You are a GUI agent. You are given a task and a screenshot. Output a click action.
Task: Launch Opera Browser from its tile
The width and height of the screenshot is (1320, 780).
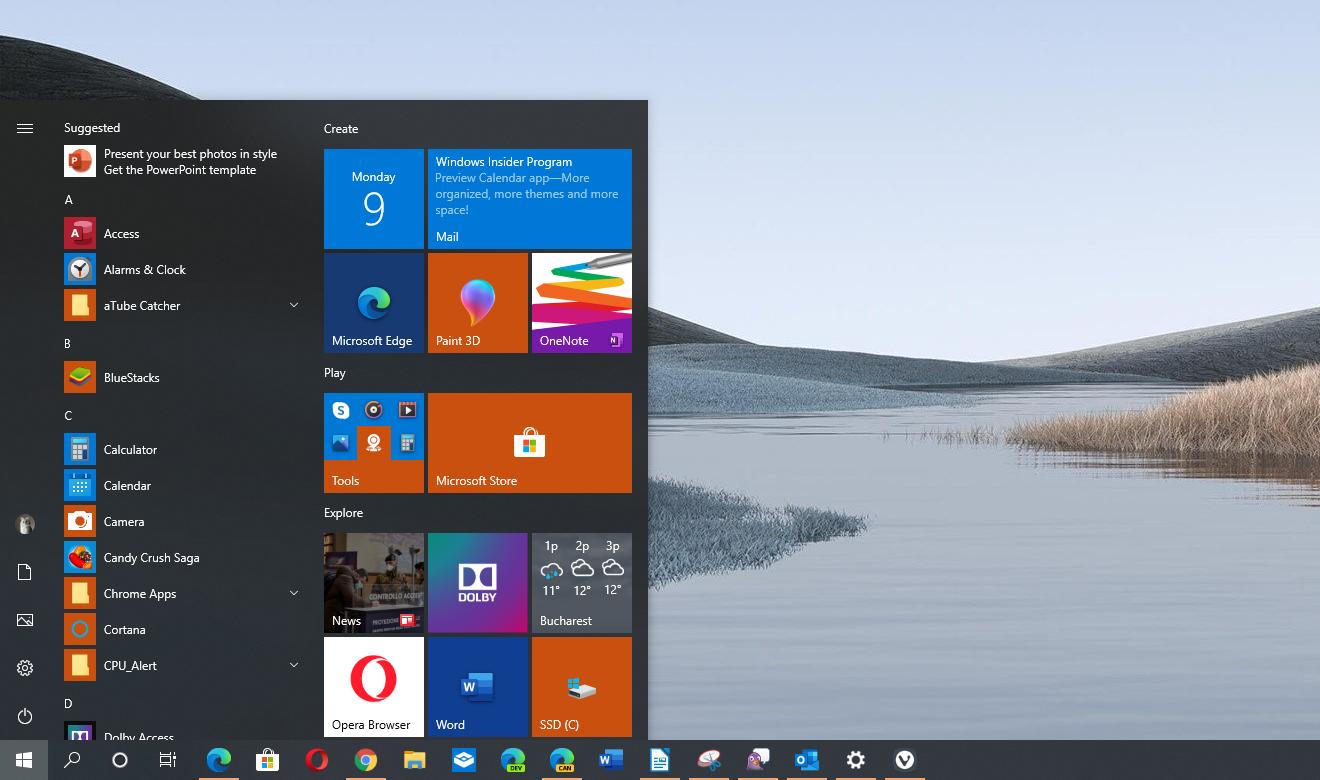373,686
